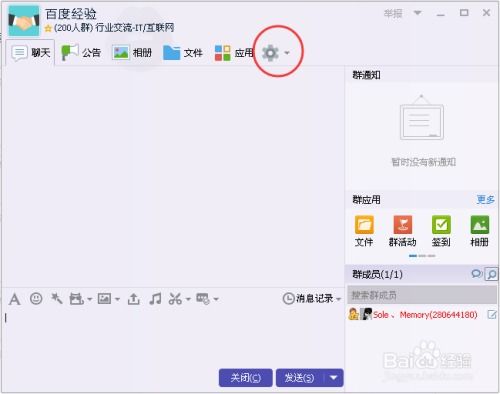Open the 签到 check-in app icon
500x394 pixels.
click(x=441, y=231)
